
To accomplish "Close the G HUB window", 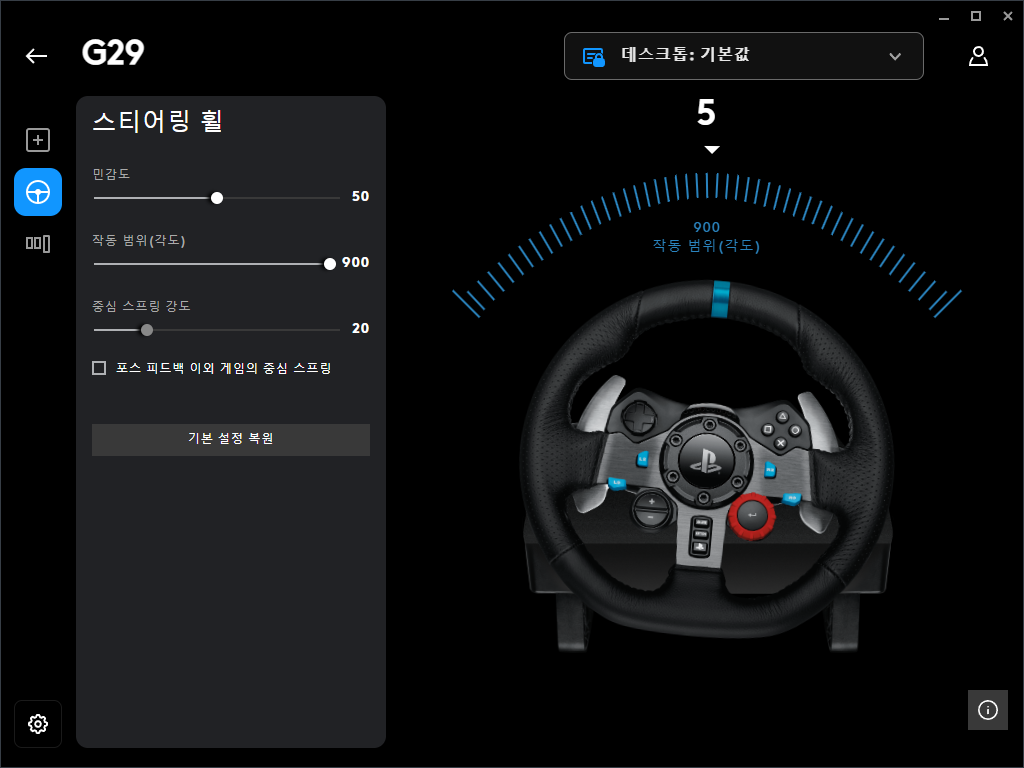I will 1008,16.
